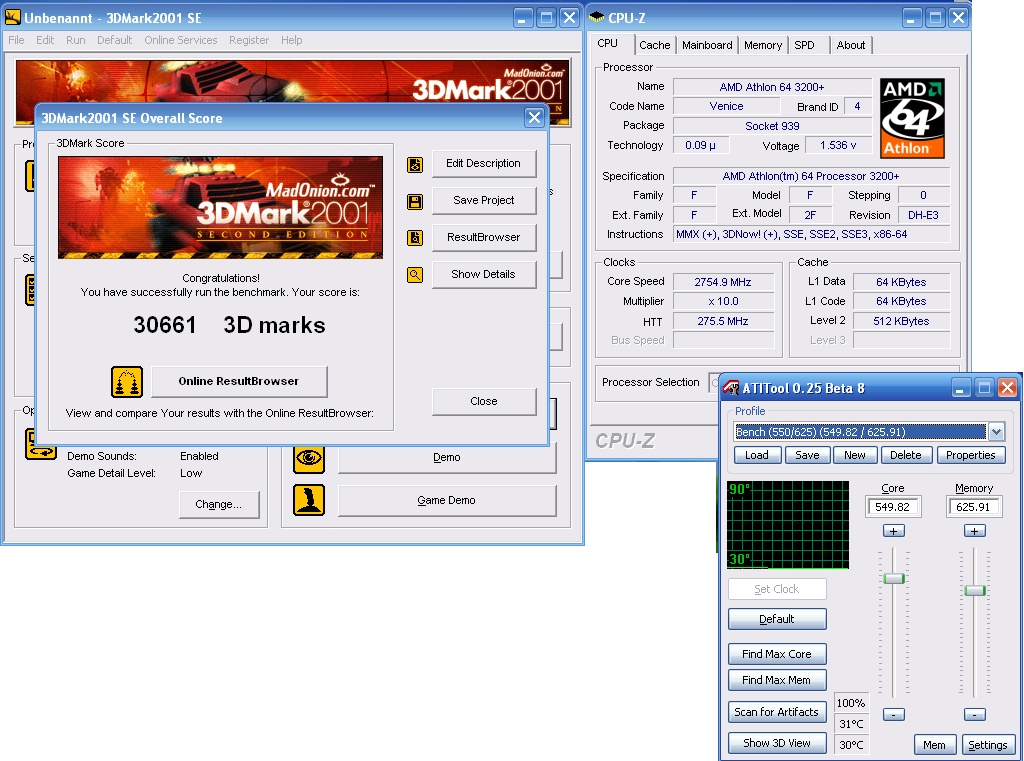
Task: Open ATITool Settings button
Action: click(x=987, y=745)
